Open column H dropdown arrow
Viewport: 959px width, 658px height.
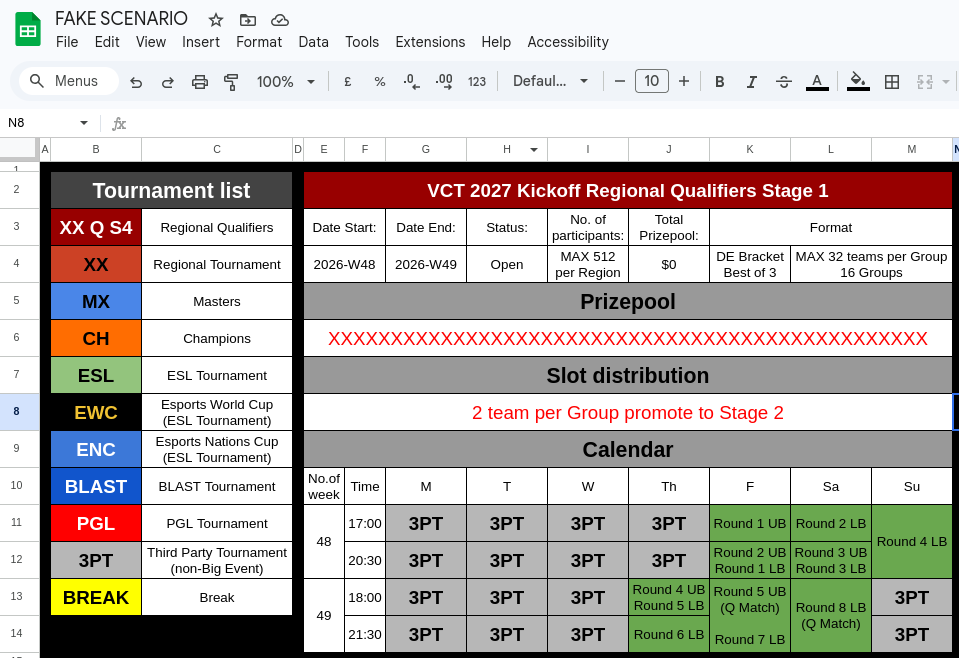(534, 149)
